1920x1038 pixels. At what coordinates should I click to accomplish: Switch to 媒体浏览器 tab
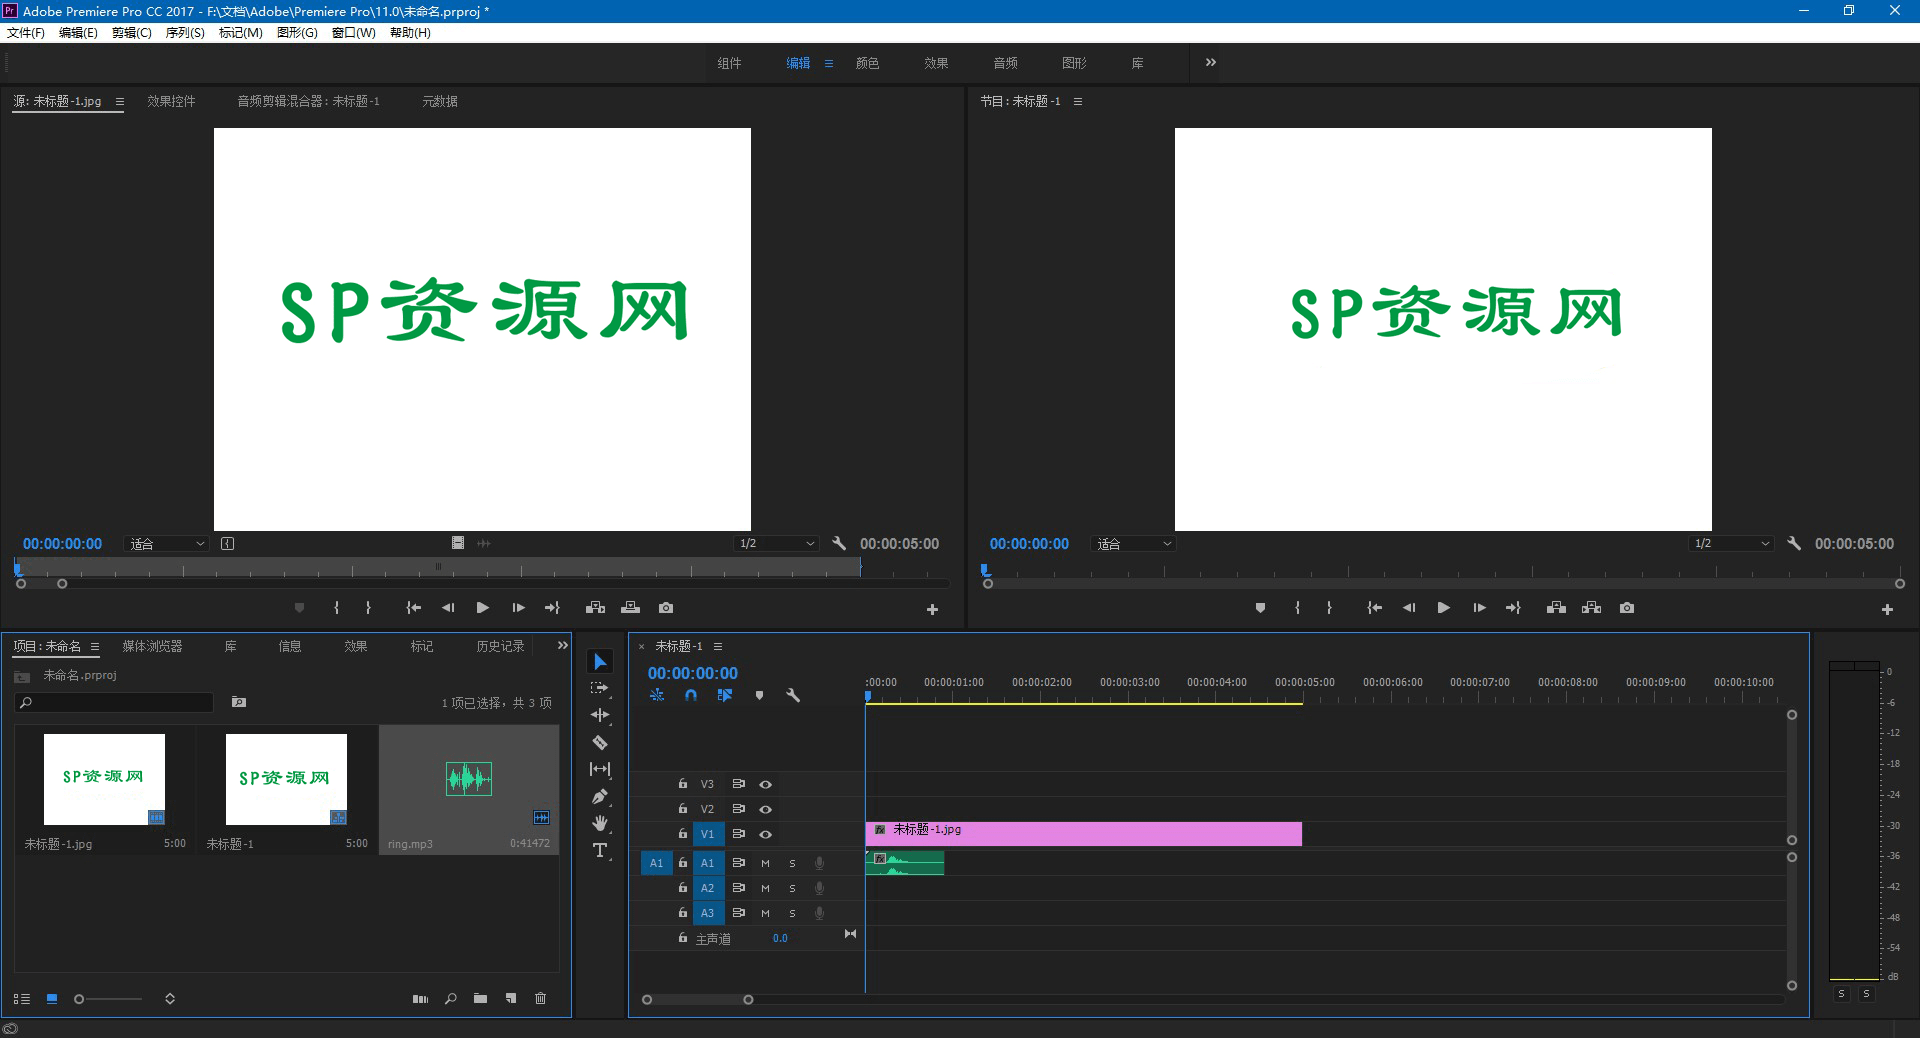point(152,646)
